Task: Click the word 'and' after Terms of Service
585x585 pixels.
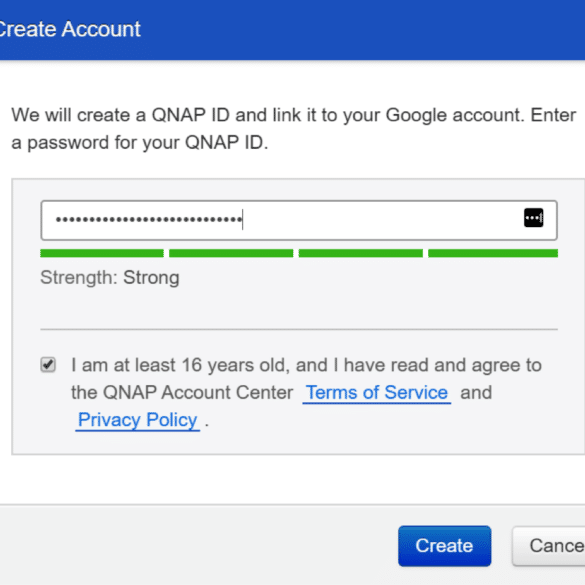Action: click(x=476, y=393)
